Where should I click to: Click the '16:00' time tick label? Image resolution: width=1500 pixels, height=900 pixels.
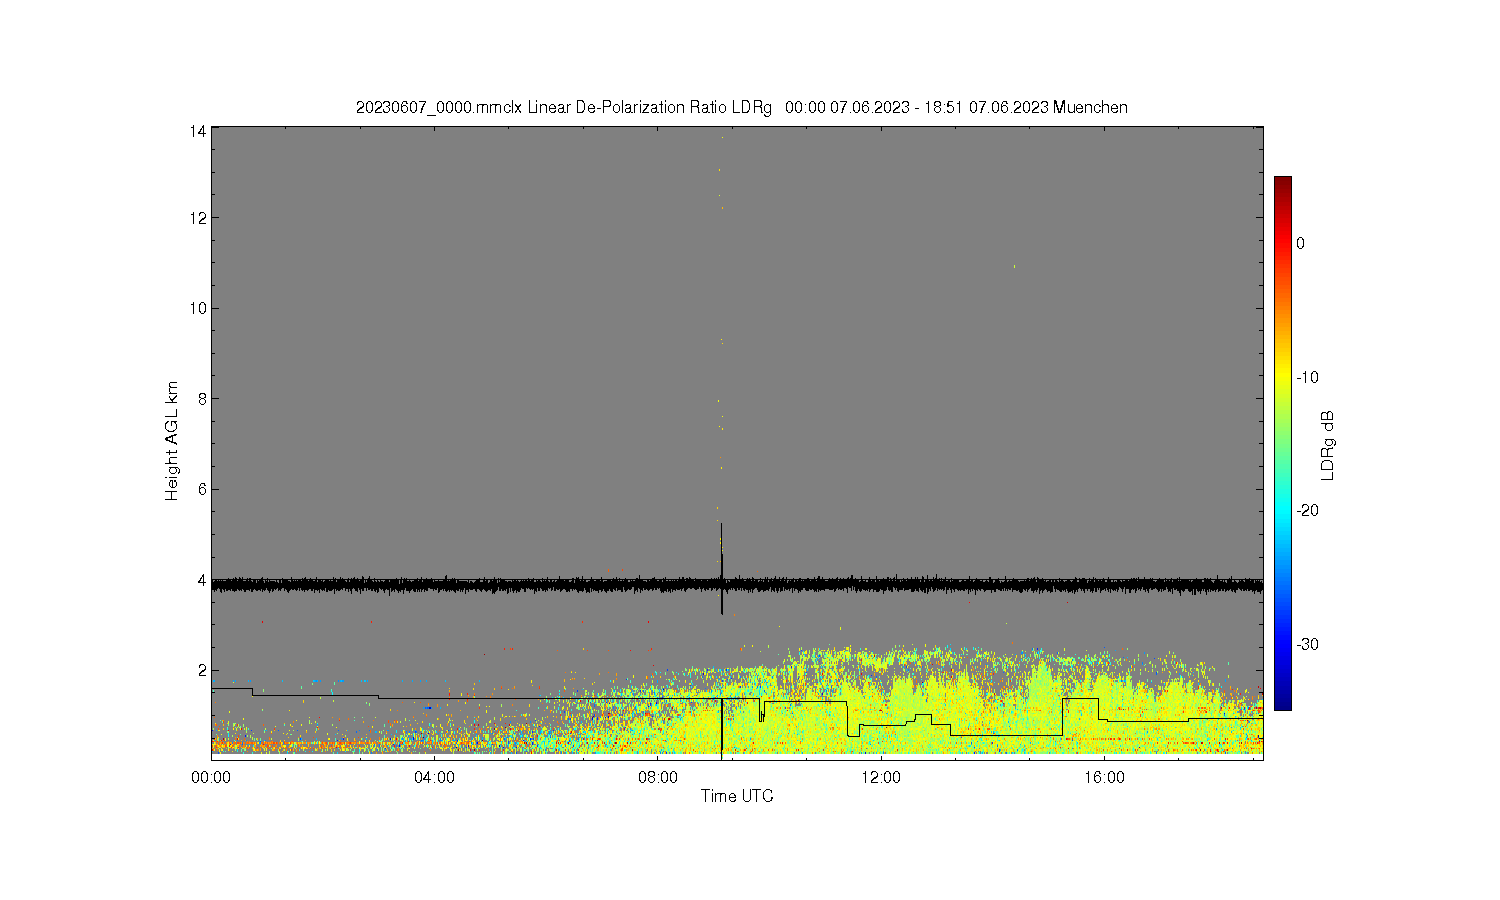1104,777
